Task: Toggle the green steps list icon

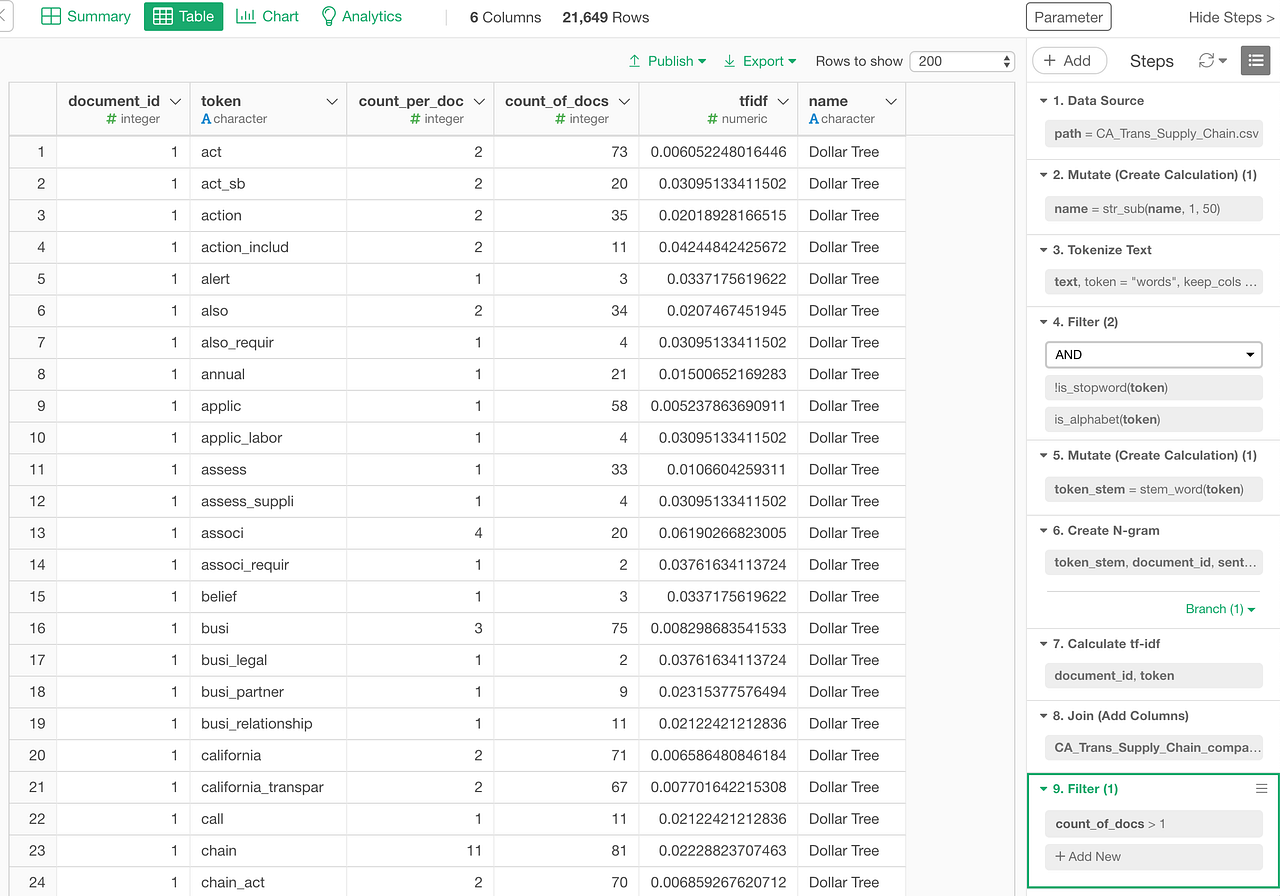Action: pos(1255,60)
